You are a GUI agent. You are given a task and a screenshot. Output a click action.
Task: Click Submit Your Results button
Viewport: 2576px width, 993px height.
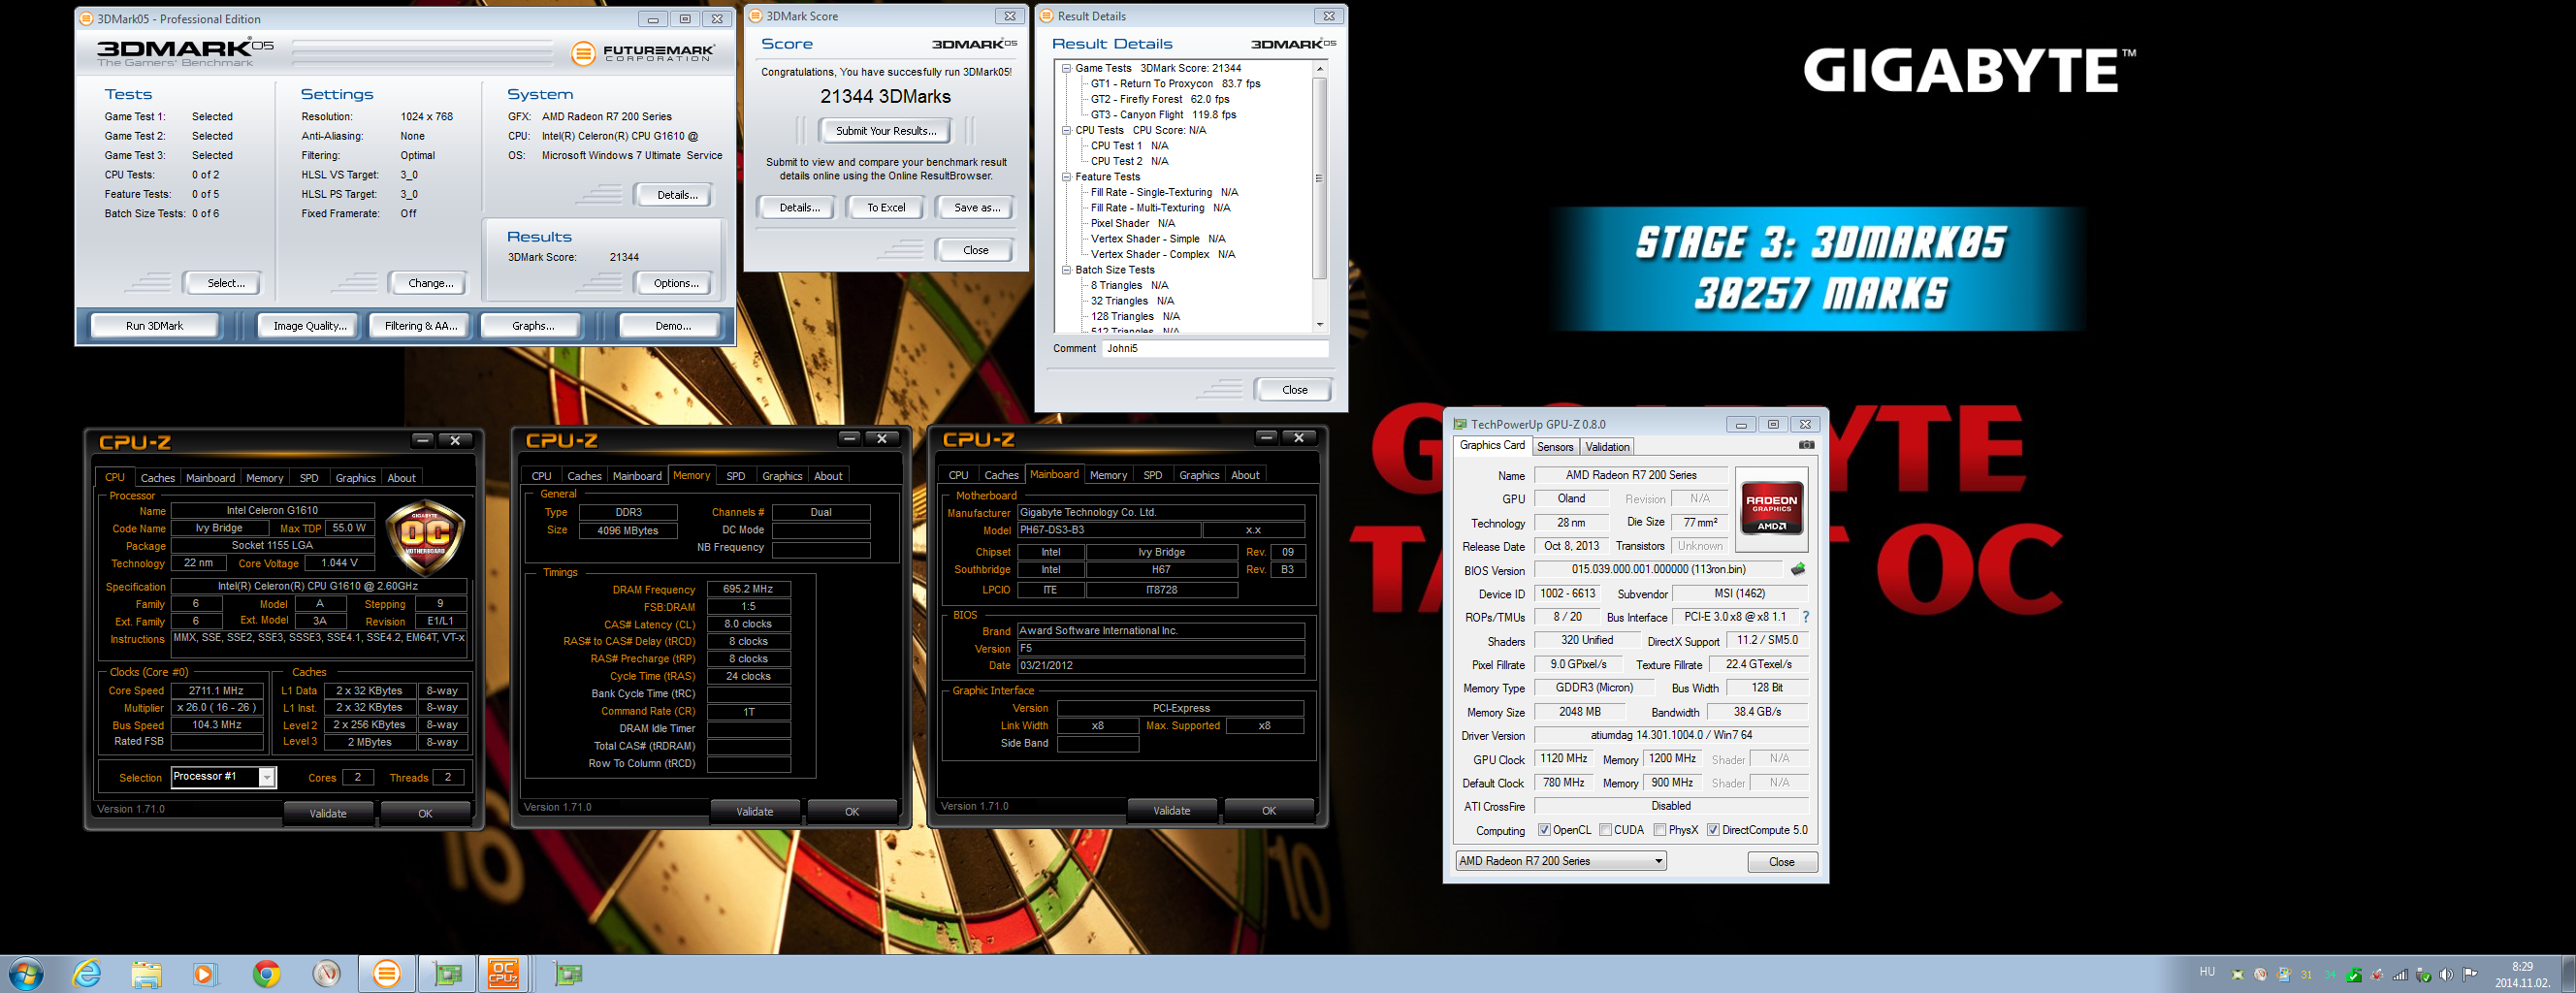886,131
